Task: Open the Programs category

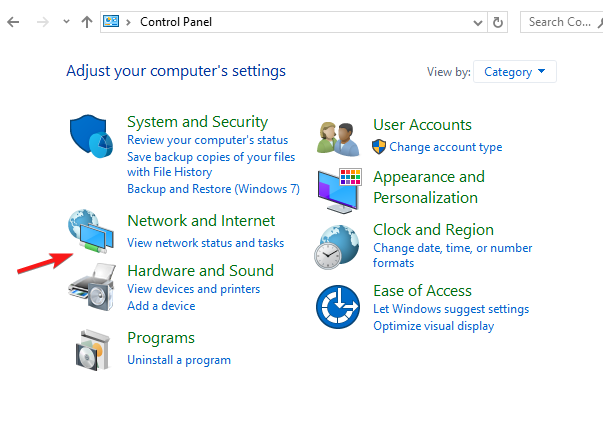Action: coord(161,338)
